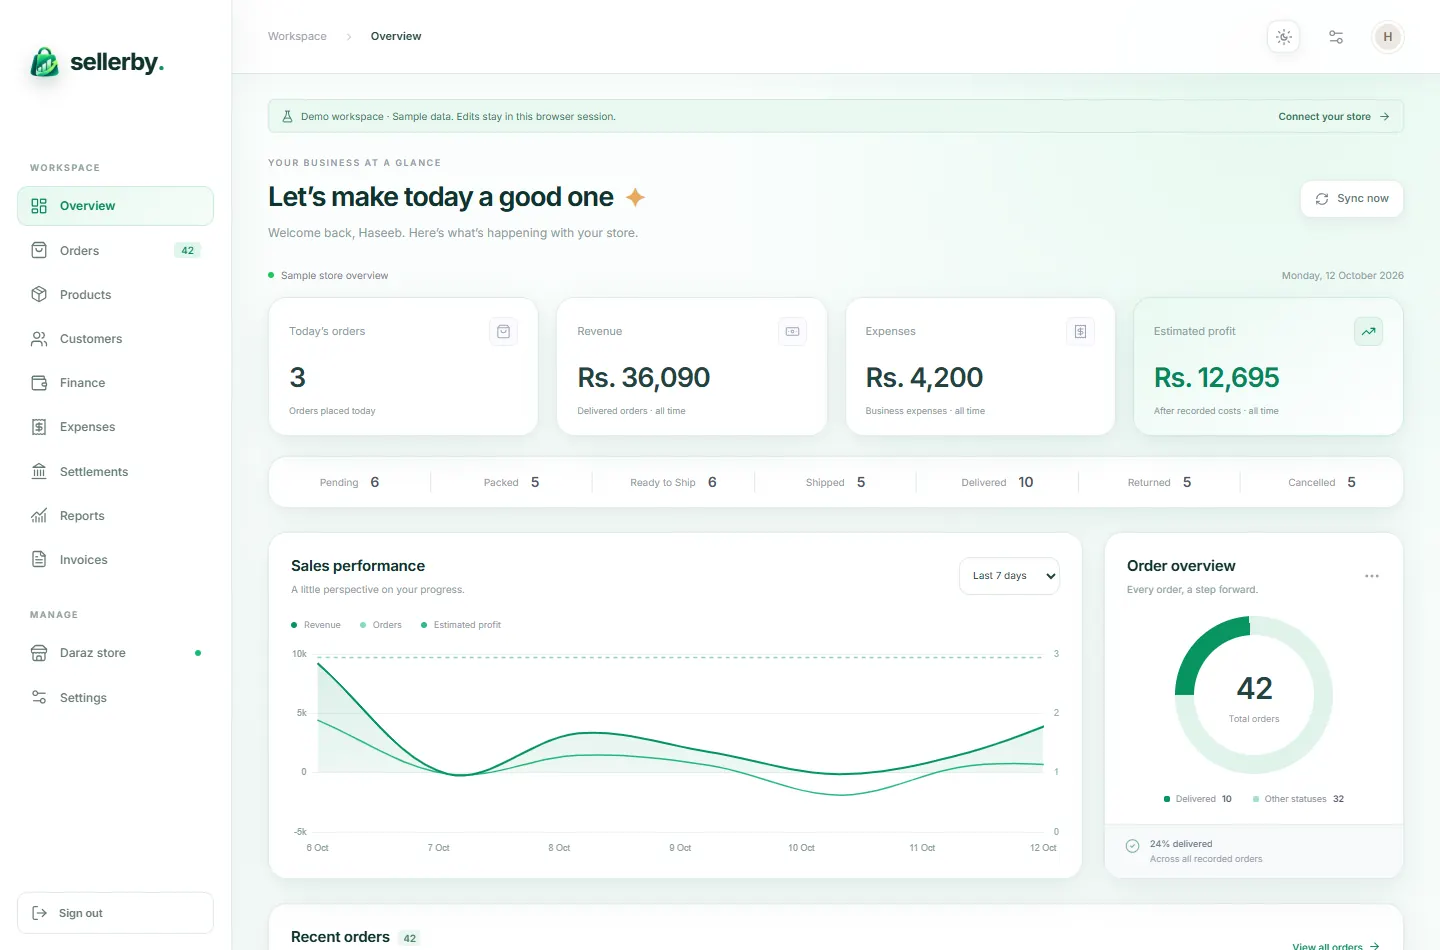
Task: Click the demo workspace flask icon
Action: click(x=287, y=117)
